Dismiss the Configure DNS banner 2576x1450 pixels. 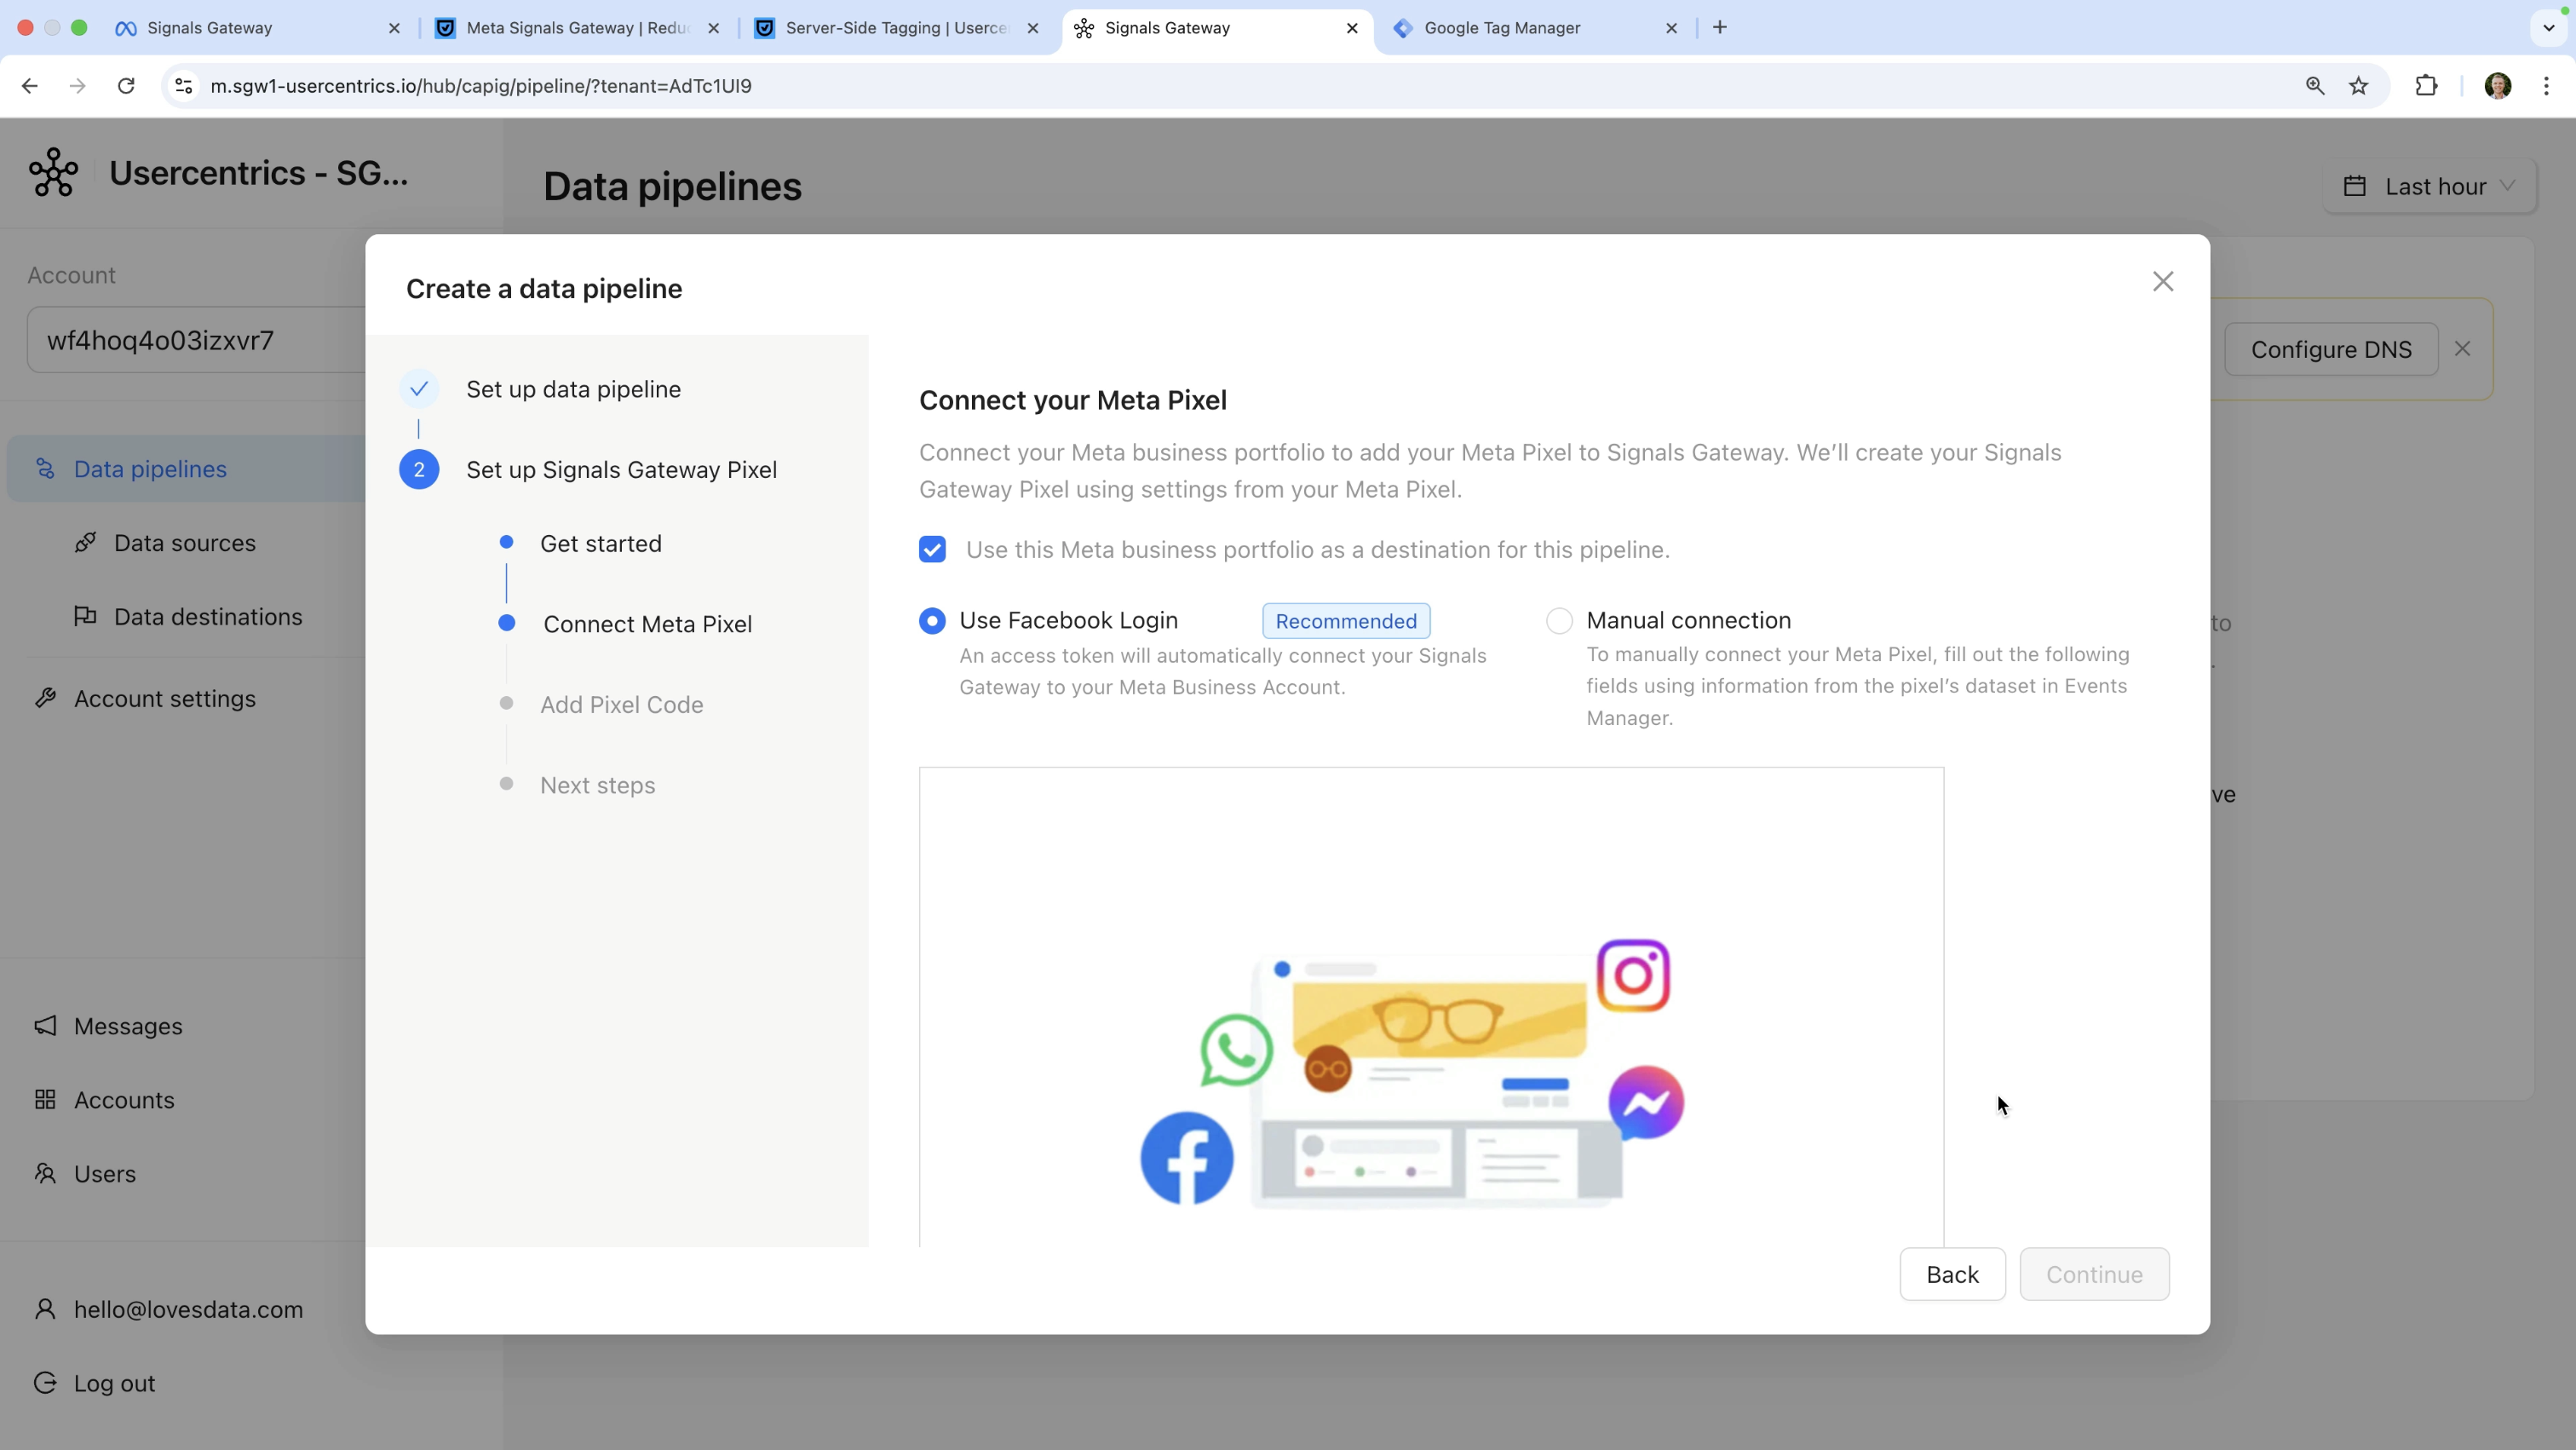point(2462,349)
